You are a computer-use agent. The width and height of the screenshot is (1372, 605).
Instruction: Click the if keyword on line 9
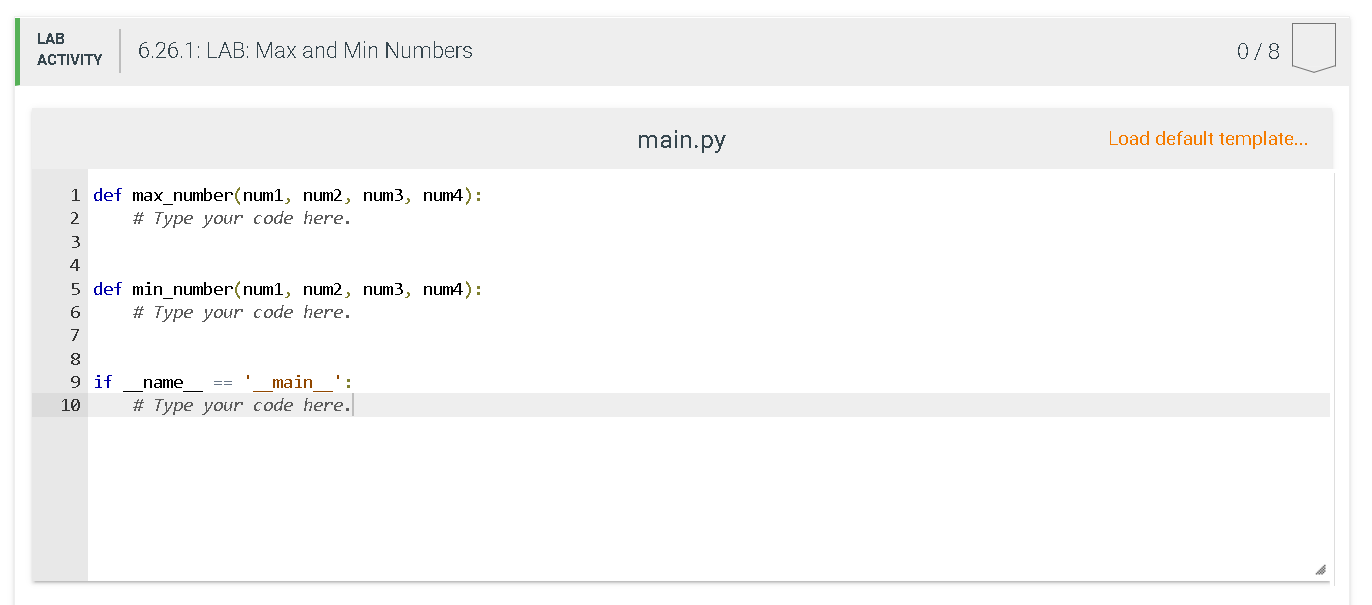99,382
